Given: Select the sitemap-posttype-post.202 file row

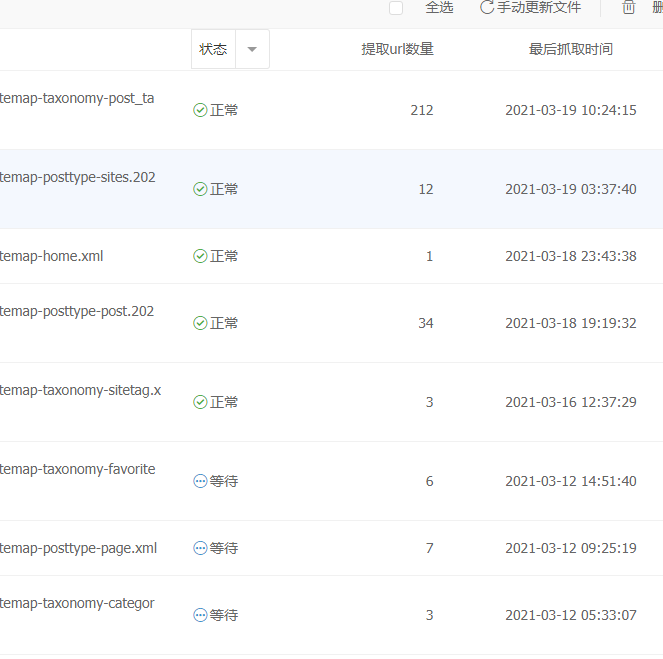Looking at the screenshot, I should [77, 311].
